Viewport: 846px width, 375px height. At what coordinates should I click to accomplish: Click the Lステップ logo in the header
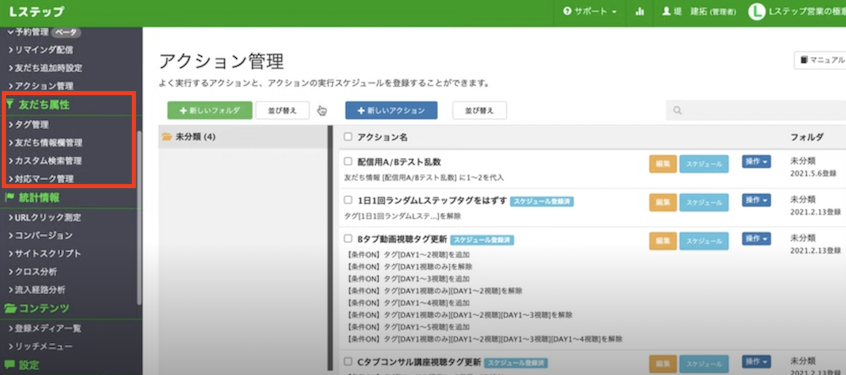(36, 12)
